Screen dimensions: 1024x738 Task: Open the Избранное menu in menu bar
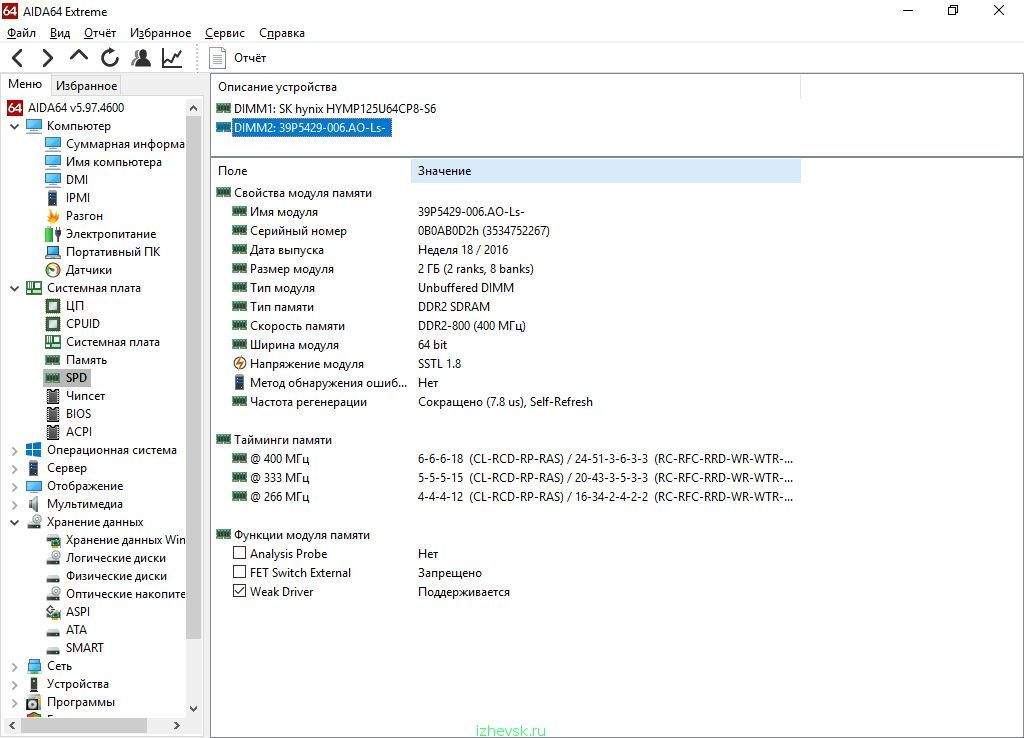point(160,33)
